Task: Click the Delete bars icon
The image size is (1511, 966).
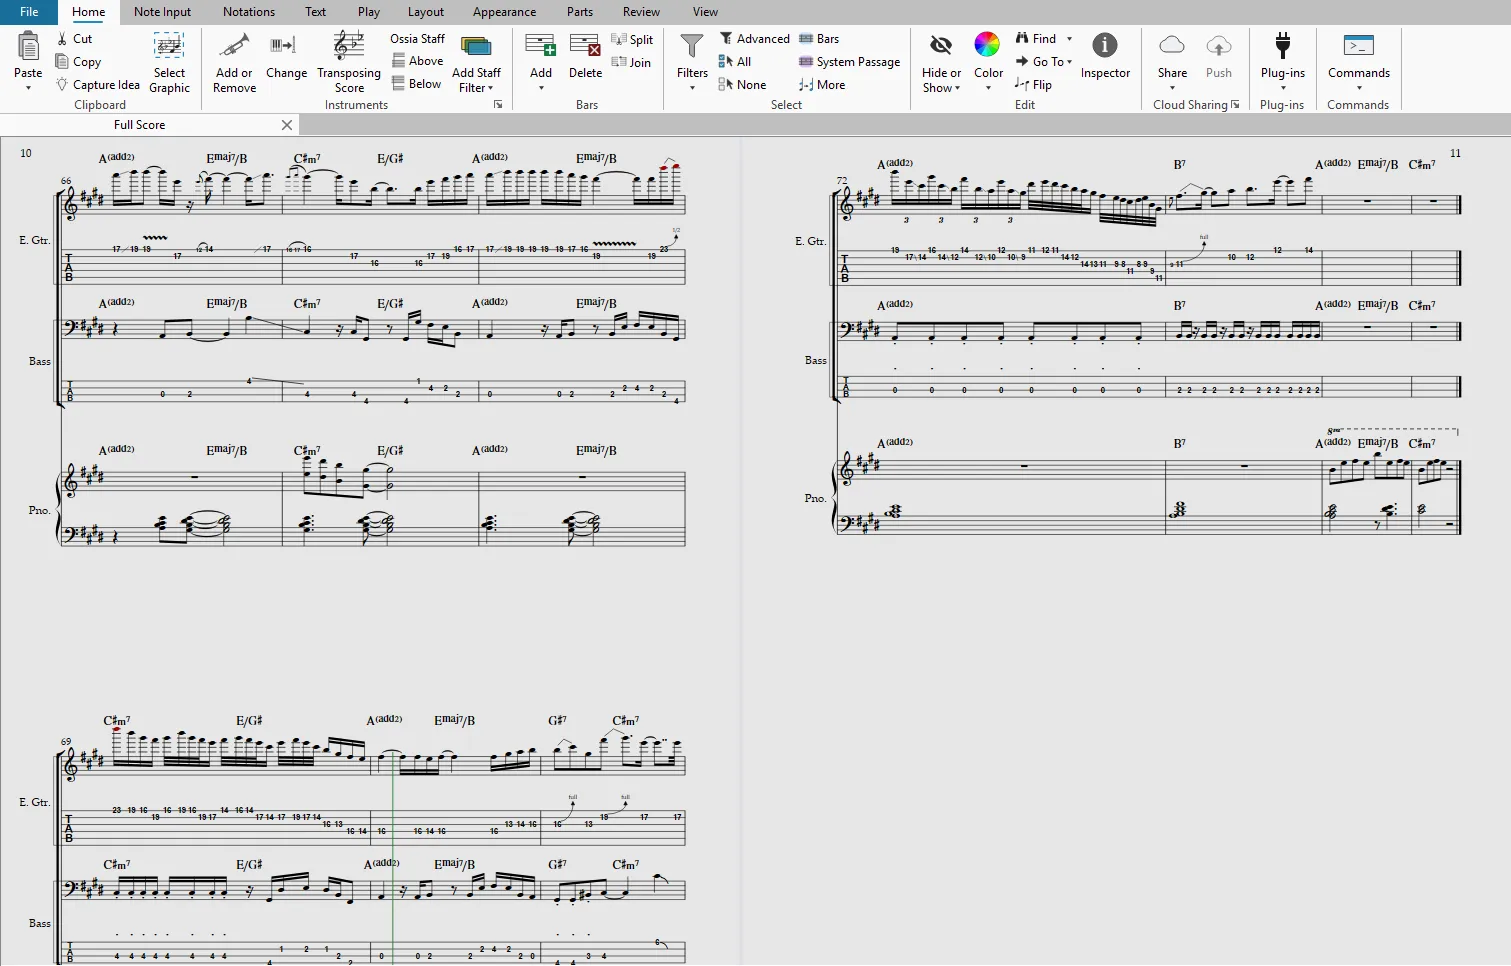Action: pos(585,46)
